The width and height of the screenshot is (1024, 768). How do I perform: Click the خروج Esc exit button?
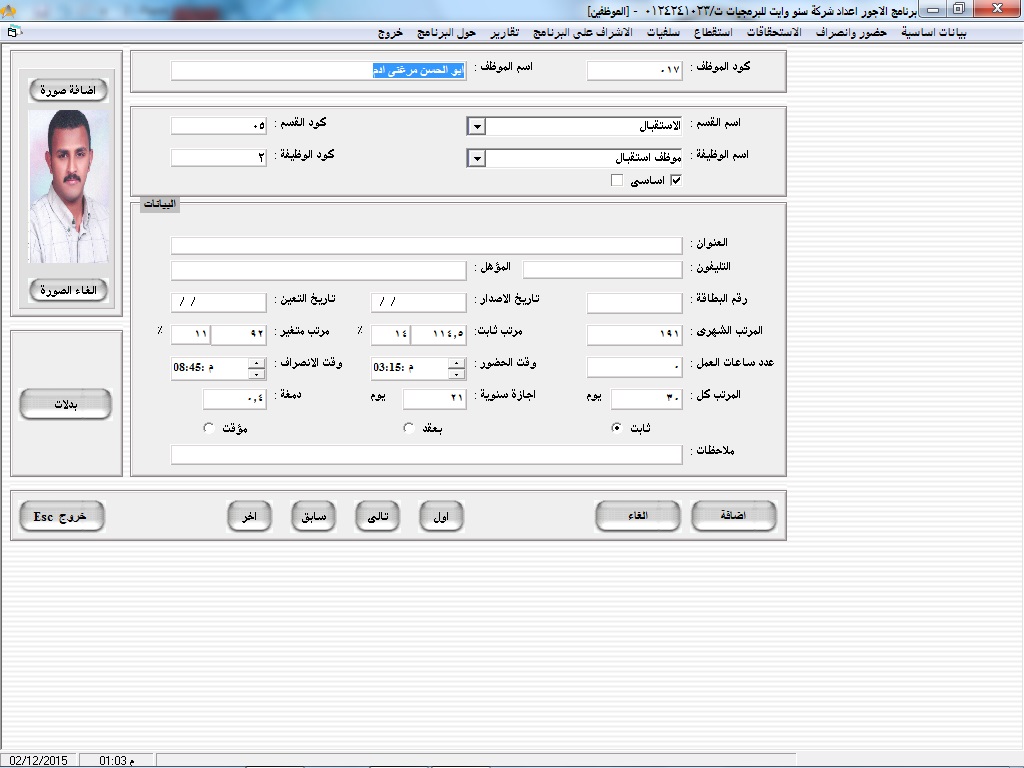tap(62, 516)
